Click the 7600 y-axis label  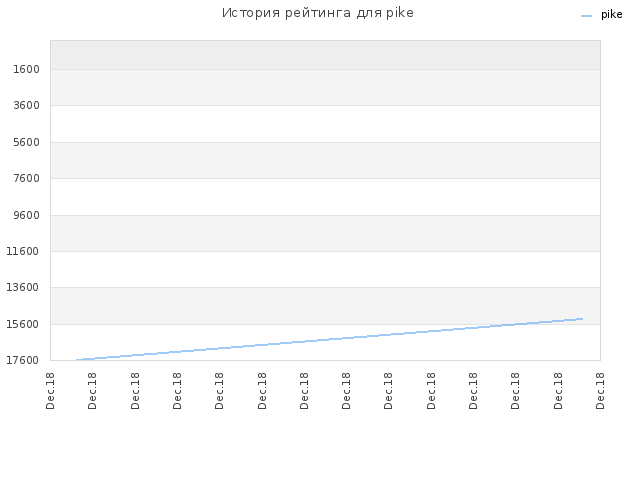[27, 178]
